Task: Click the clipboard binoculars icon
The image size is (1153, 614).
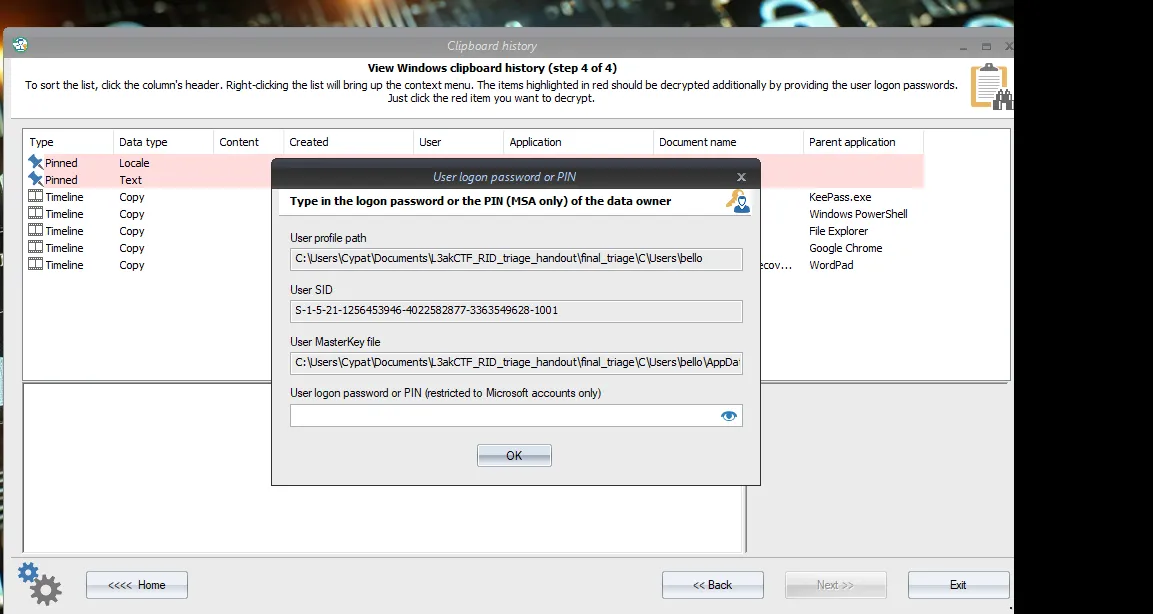Action: click(991, 87)
